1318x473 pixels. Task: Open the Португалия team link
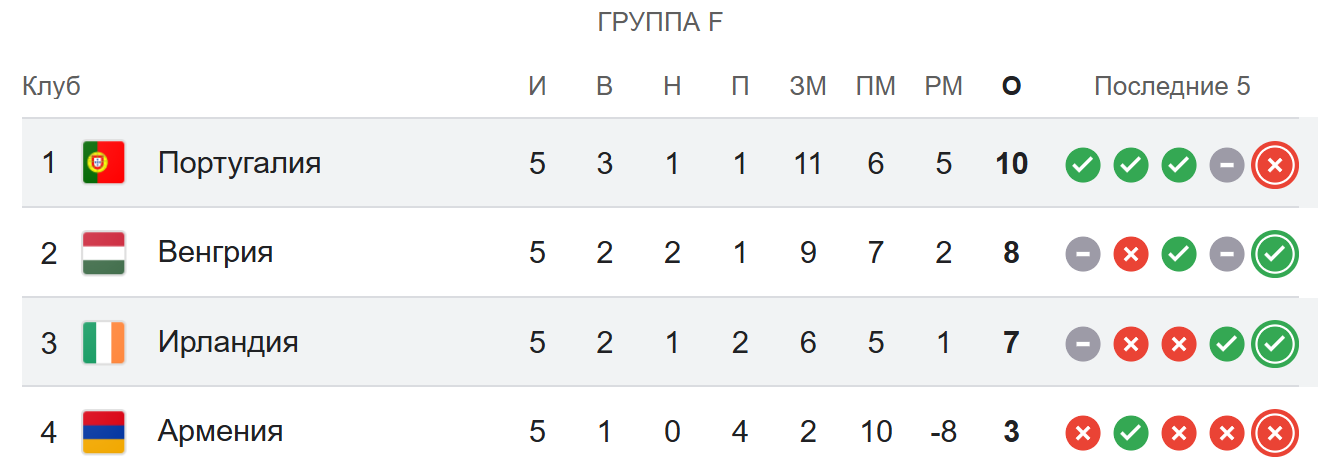click(239, 163)
